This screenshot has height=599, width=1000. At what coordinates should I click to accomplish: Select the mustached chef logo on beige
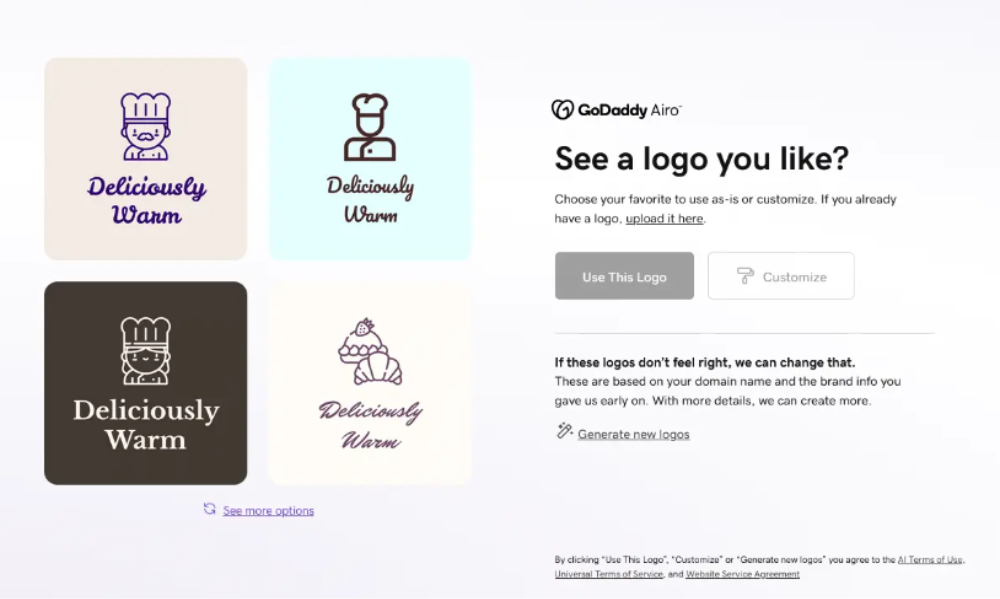145,159
